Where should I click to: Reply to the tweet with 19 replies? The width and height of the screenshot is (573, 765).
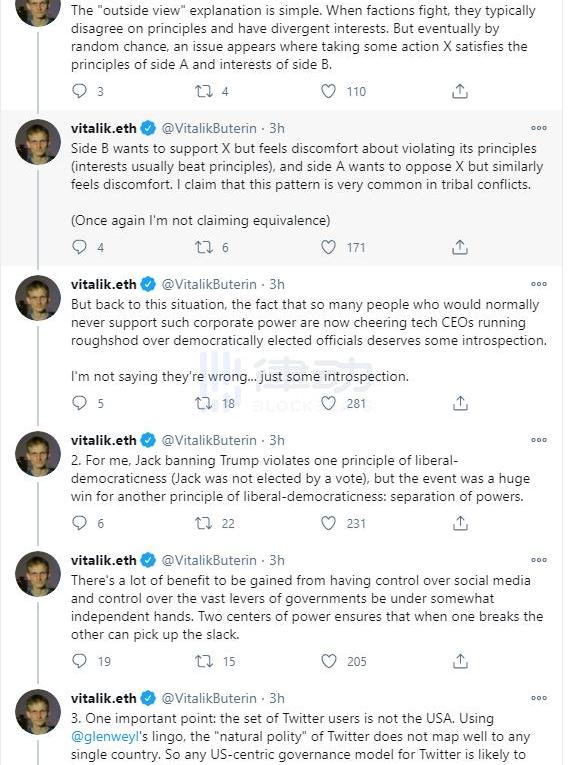pyautogui.click(x=79, y=661)
